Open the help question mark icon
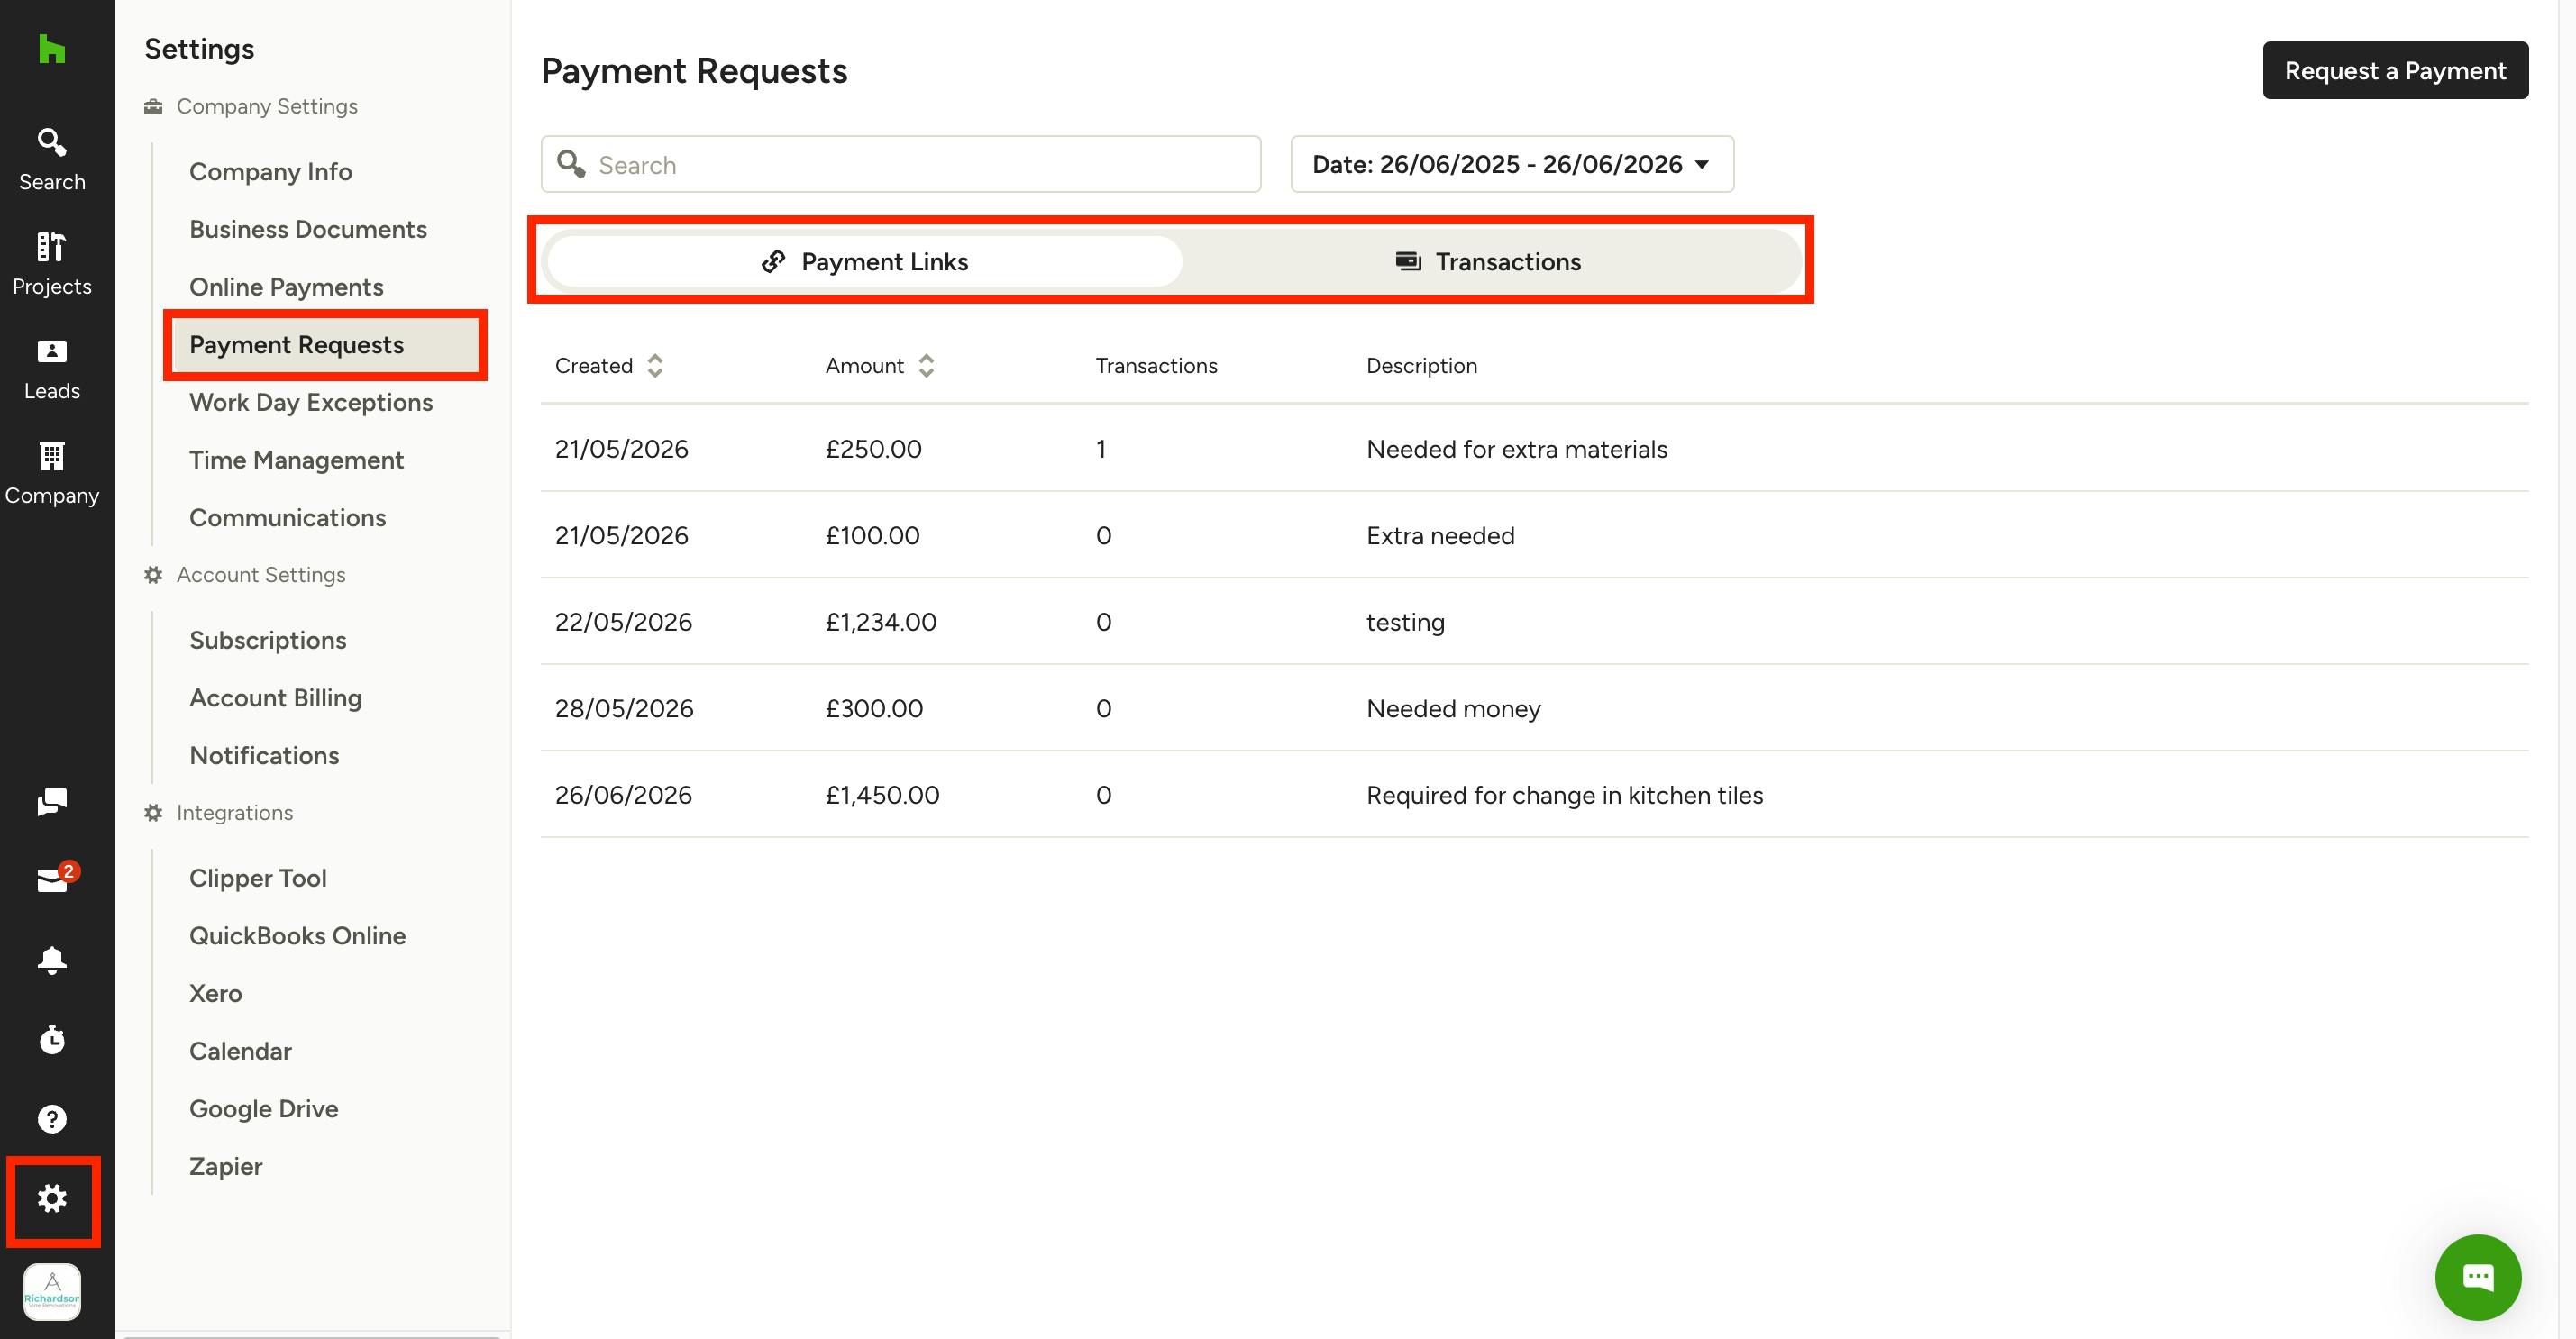This screenshot has height=1339, width=2576. 52,1118
